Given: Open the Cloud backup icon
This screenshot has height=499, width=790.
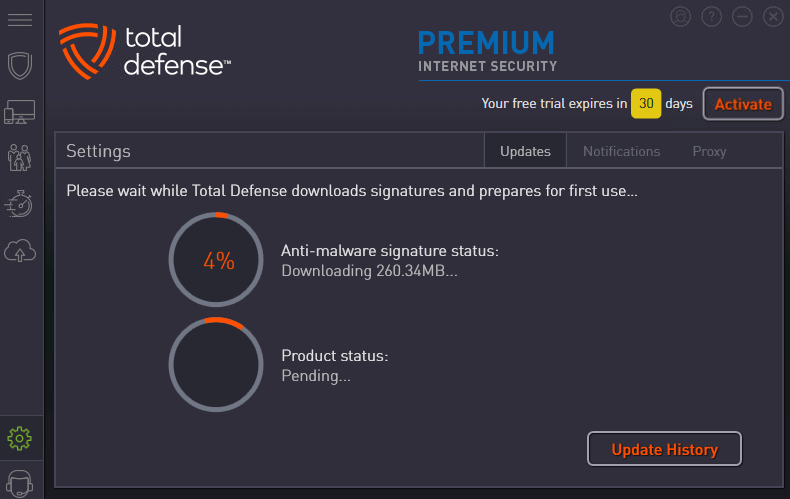Looking at the screenshot, I should [20, 251].
